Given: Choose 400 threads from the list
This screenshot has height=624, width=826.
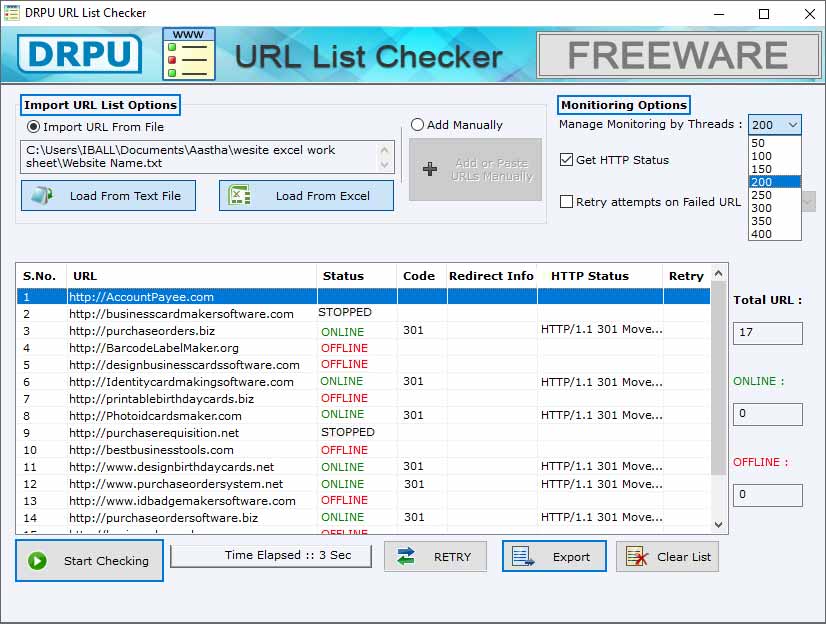Looking at the screenshot, I should (x=774, y=234).
